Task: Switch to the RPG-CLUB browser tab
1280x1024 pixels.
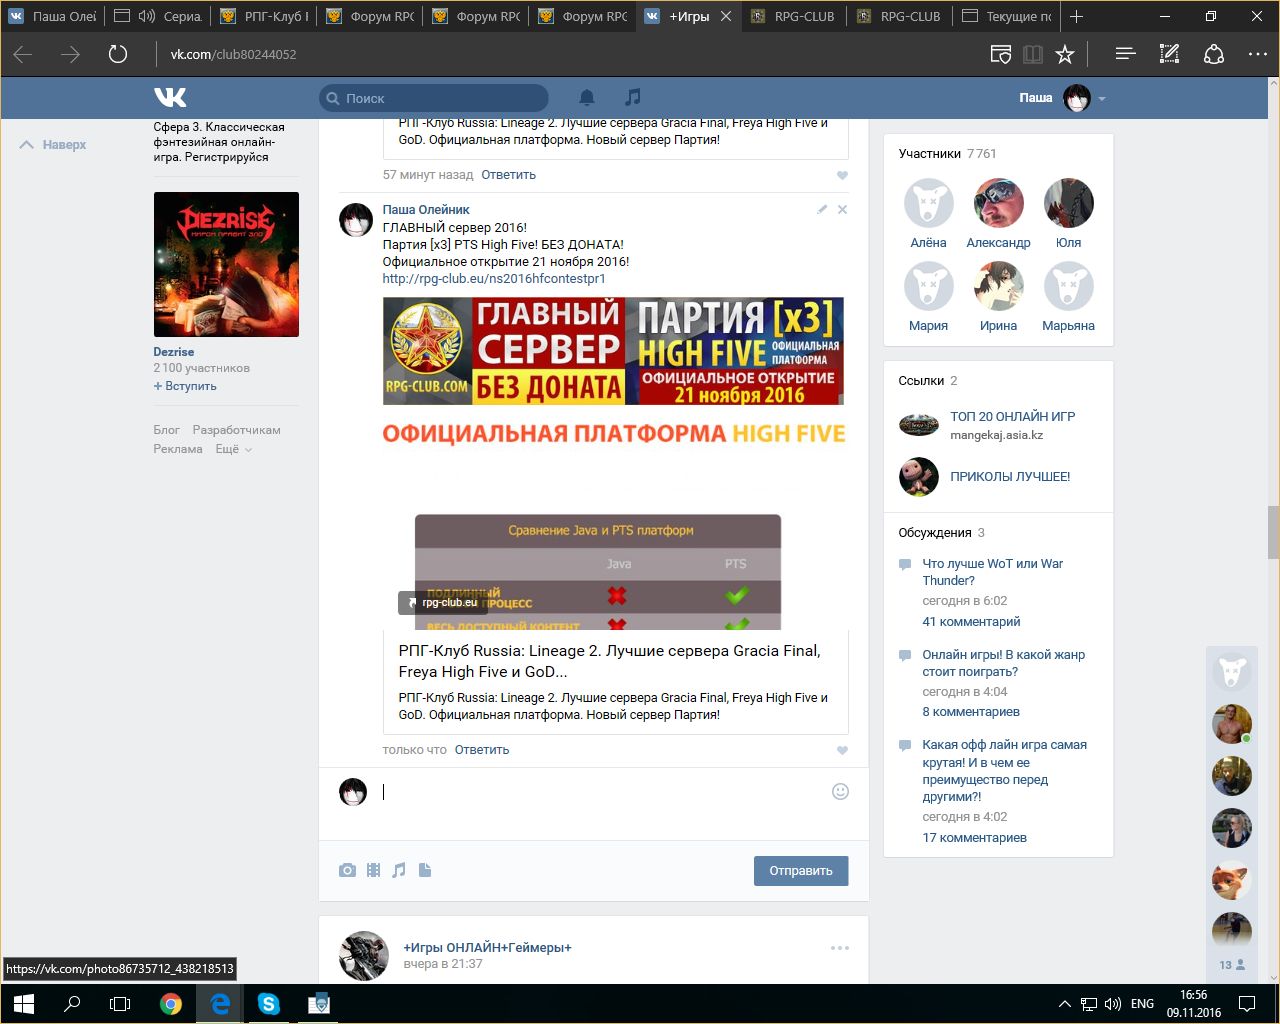Action: (x=804, y=16)
